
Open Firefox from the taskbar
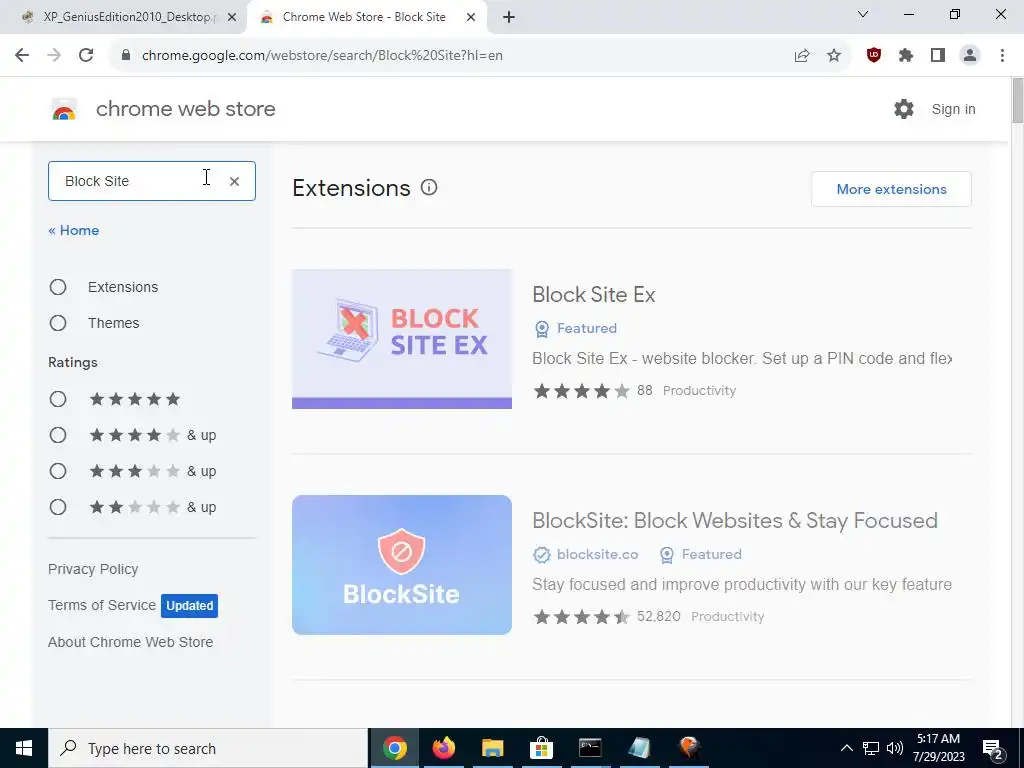443,748
